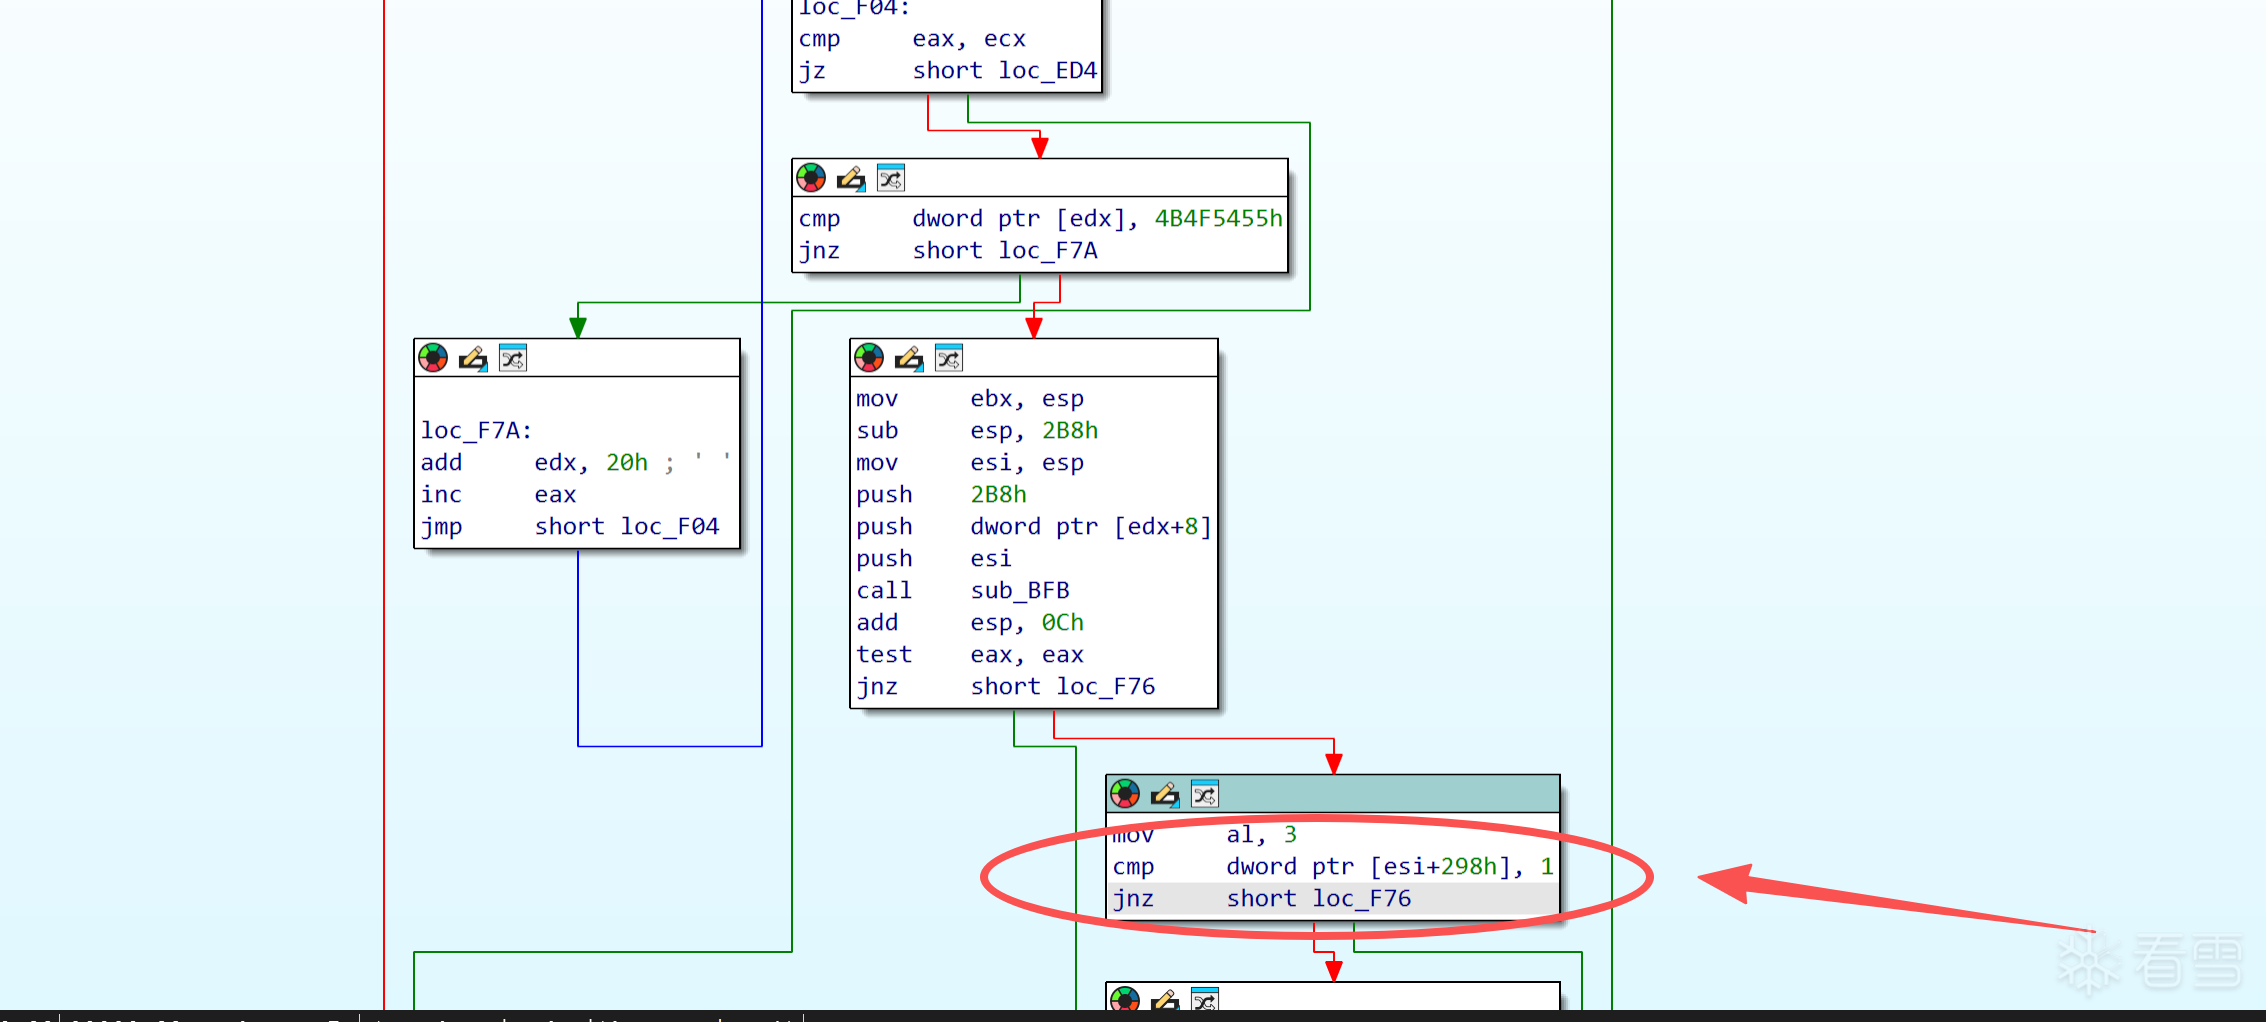The height and width of the screenshot is (1022, 2266).
Task: Click the color wheel icon on loc_F7A node
Action: click(433, 358)
